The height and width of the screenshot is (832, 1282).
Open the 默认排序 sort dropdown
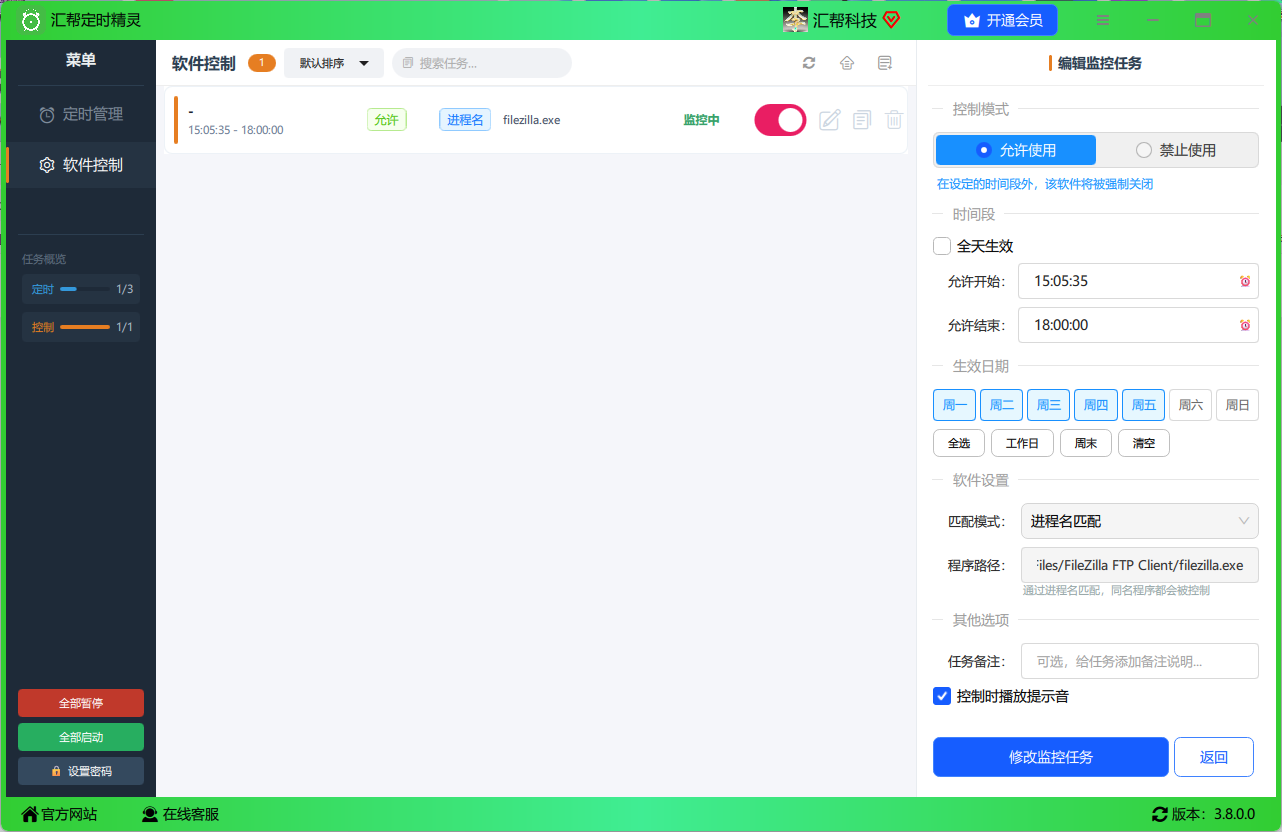coord(334,63)
